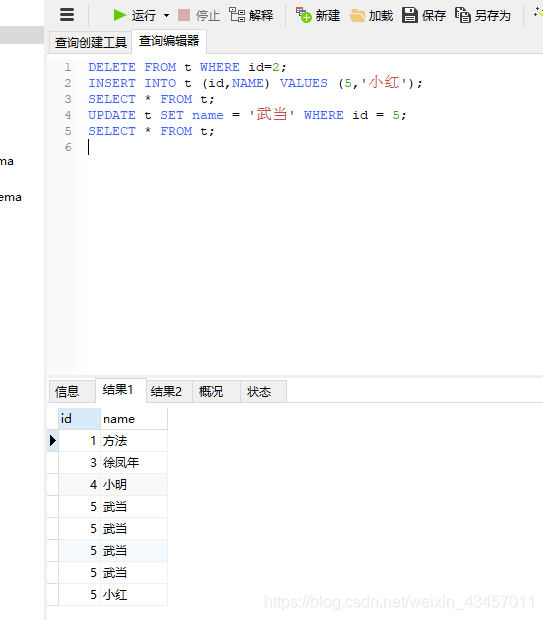Click the INSERT INTO statement on line 2
Image resolution: width=543 pixels, height=620 pixels.
(x=255, y=83)
